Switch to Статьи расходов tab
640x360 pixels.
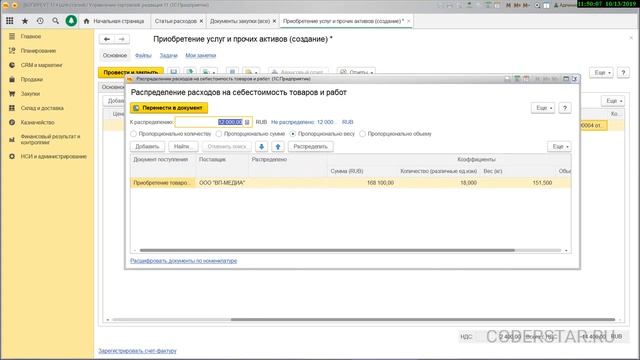click(x=176, y=21)
